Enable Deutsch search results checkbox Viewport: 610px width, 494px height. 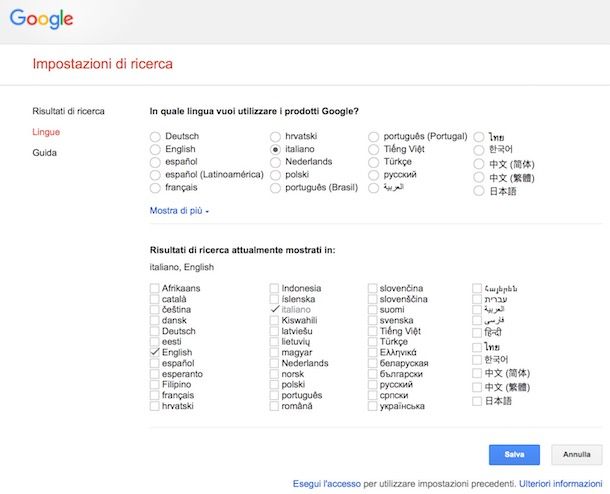(x=154, y=331)
